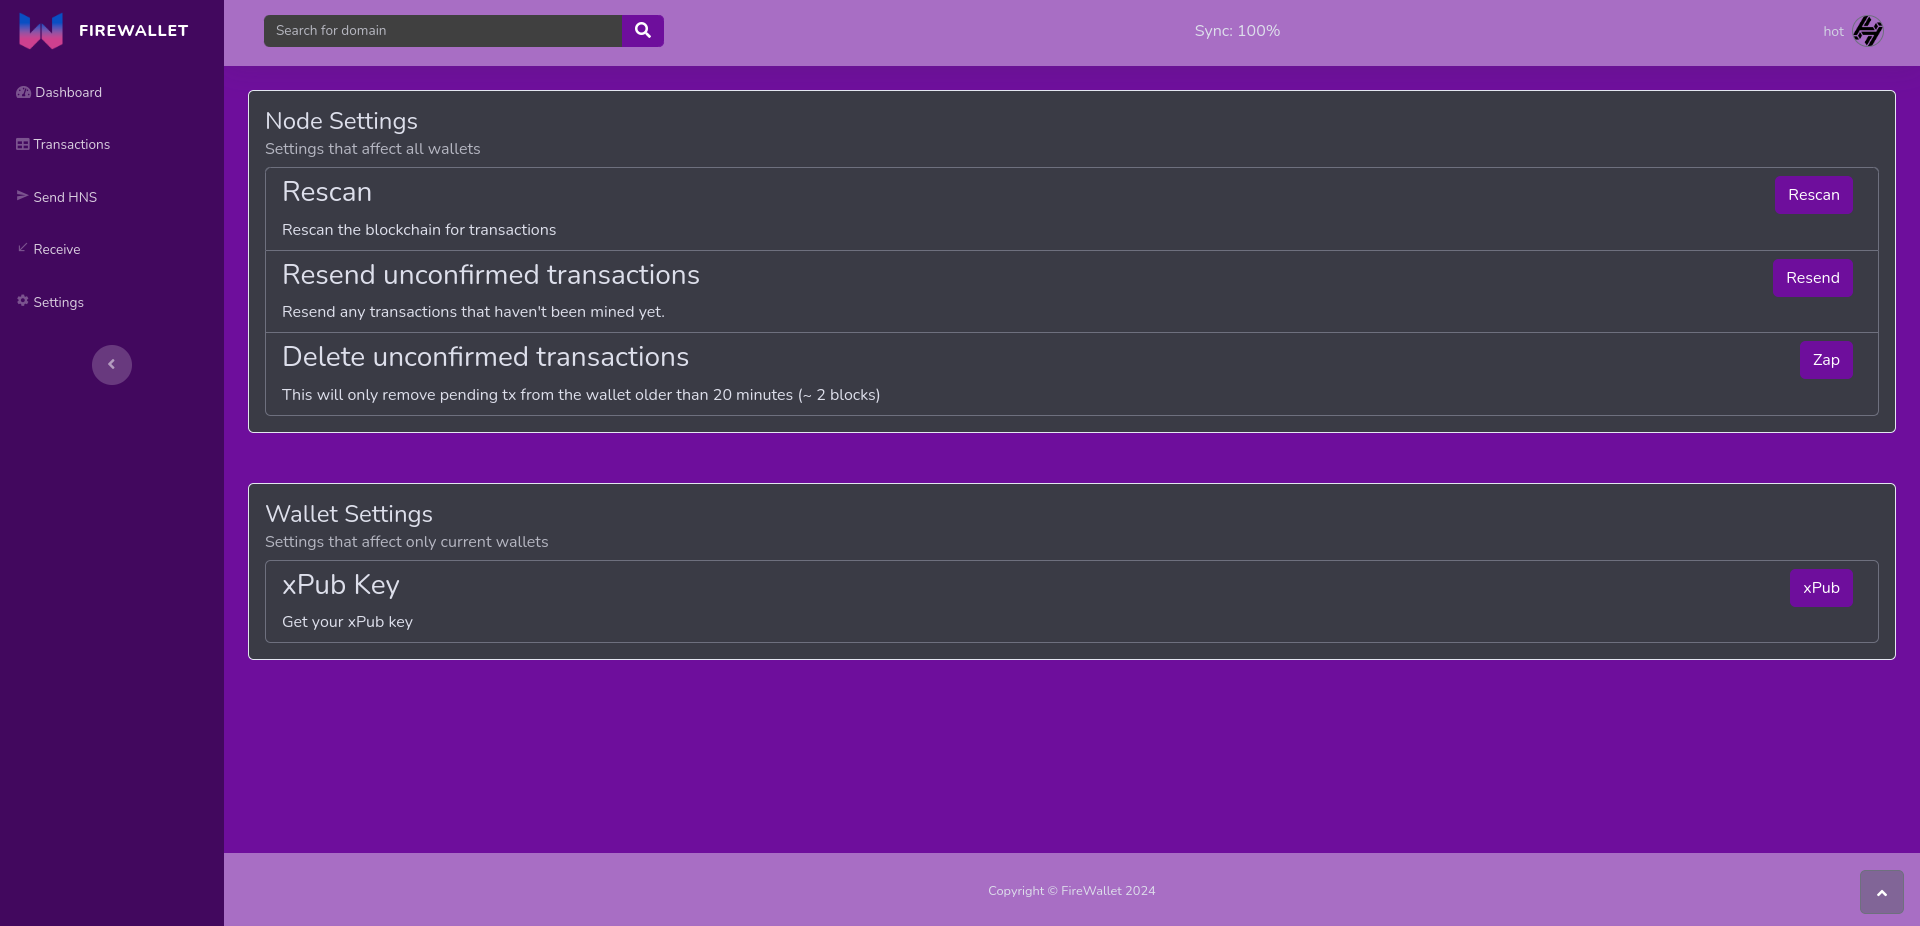
Task: Start a blockchain Rescan
Action: tap(1813, 194)
